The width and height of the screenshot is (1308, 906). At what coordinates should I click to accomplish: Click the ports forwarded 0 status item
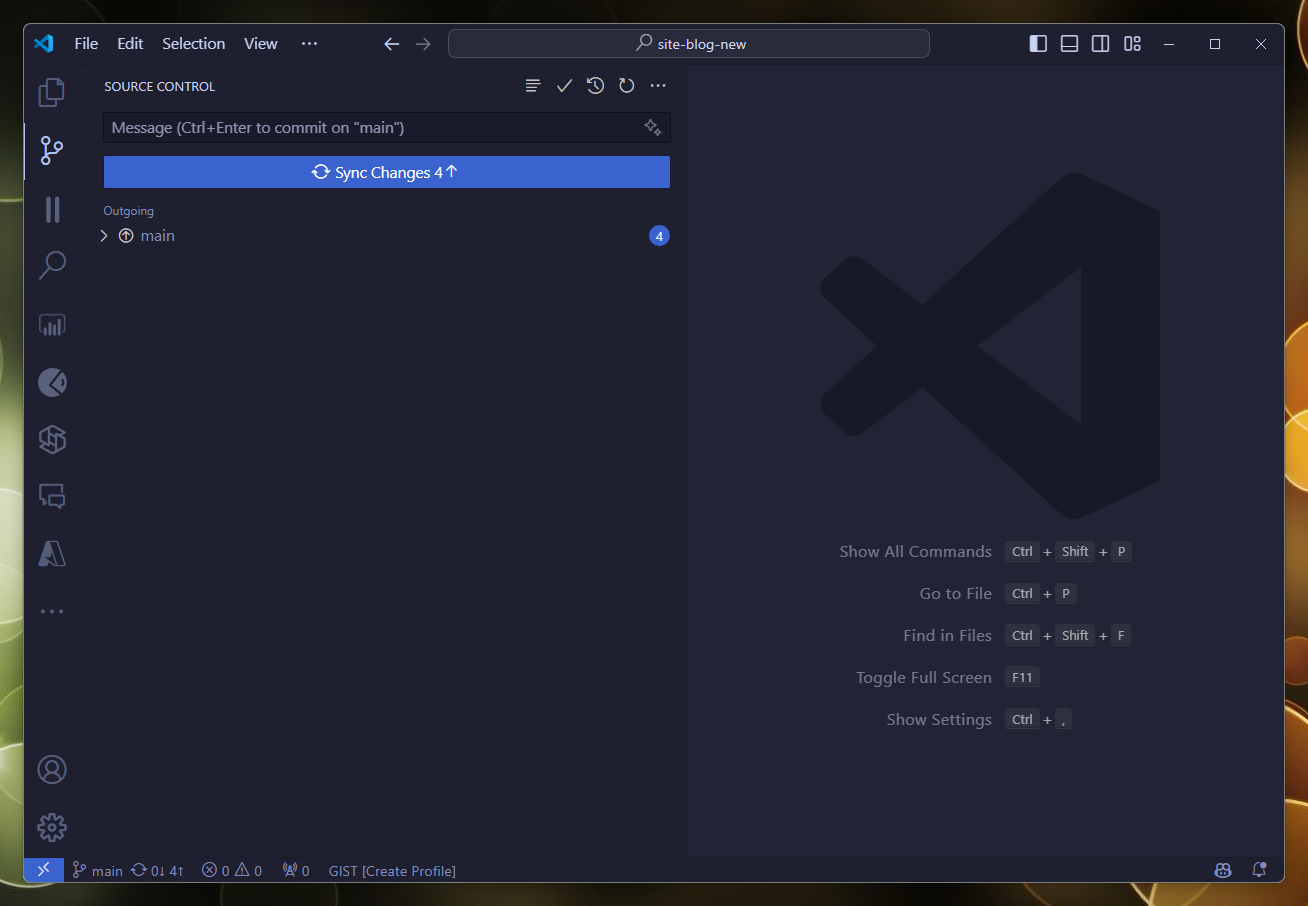coord(296,870)
